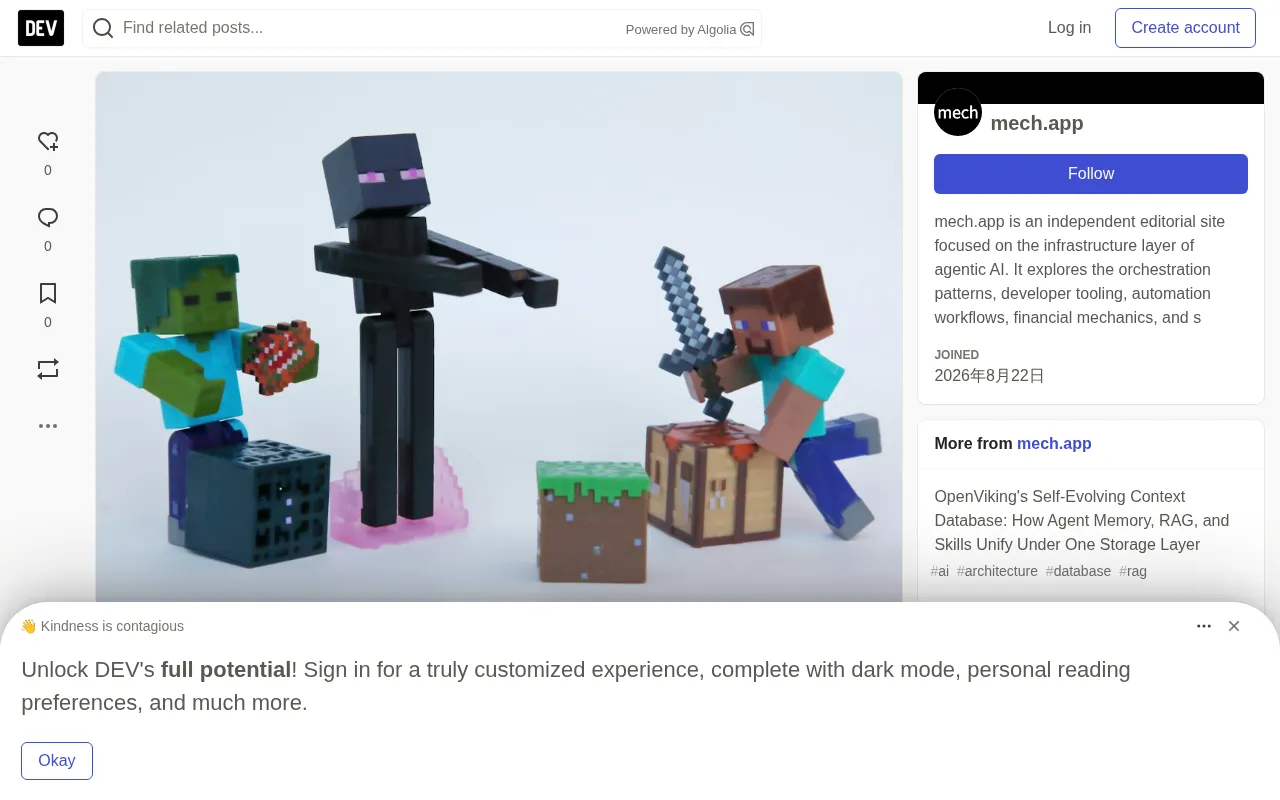
Task: Open the DEV home logo
Action: [41, 28]
